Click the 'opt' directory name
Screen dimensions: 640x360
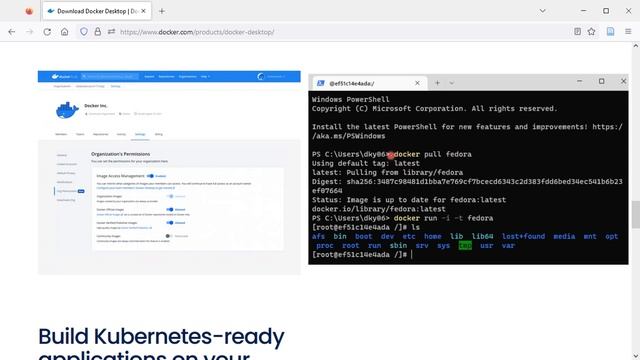[611, 236]
